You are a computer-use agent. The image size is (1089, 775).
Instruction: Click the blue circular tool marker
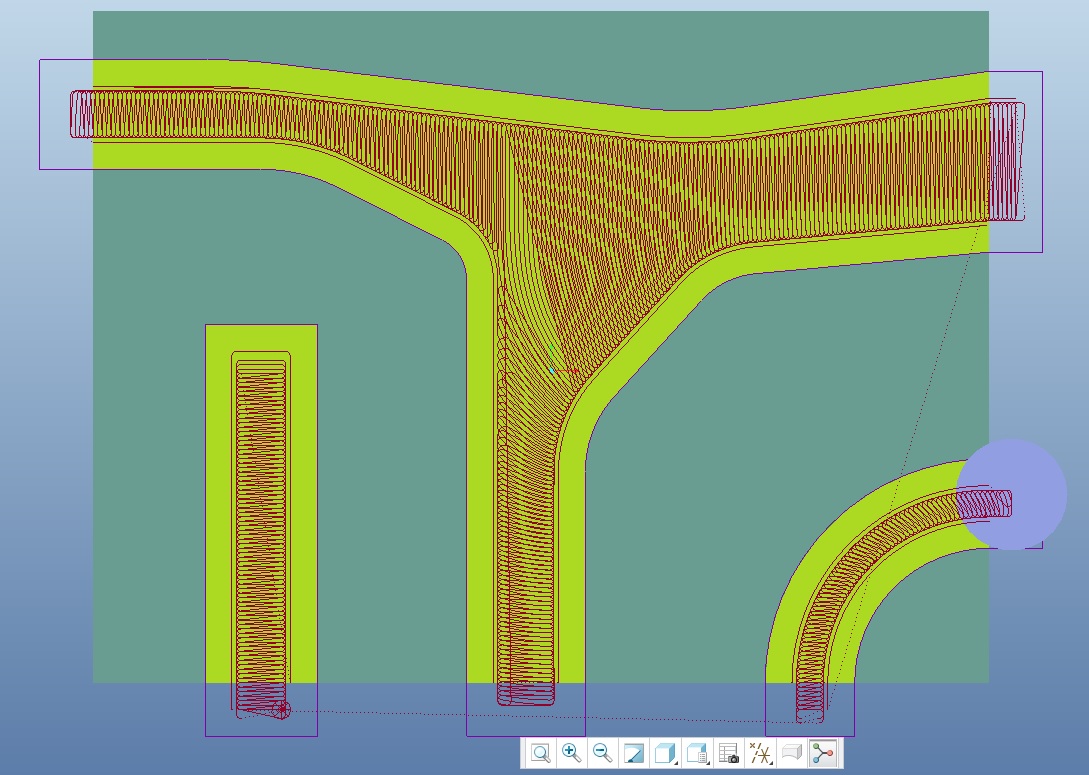1011,494
